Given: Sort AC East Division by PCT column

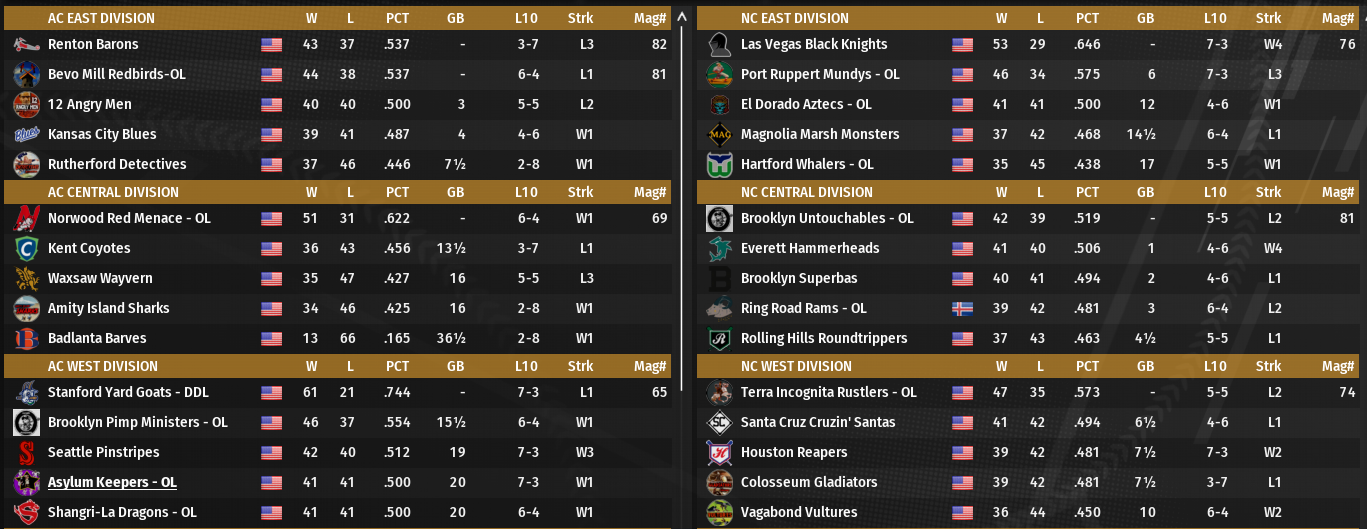Looking at the screenshot, I should 397,18.
